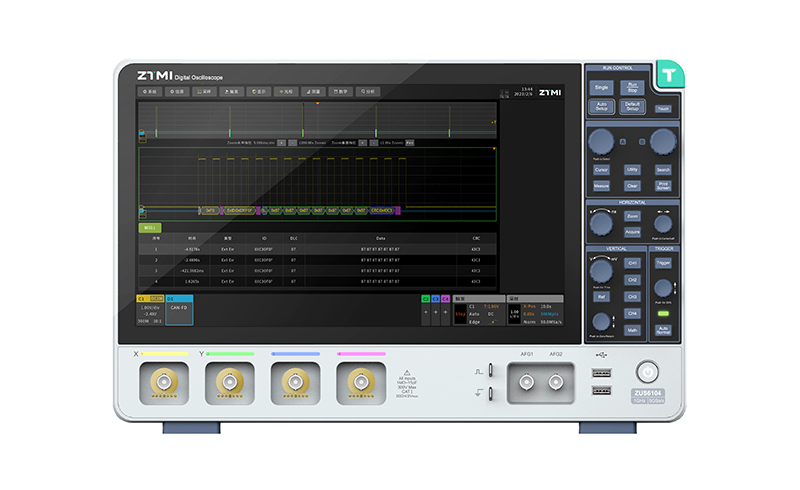Image resolution: width=800 pixels, height=490 pixels.
Task: Open the Trigger menu button
Action: [663, 263]
